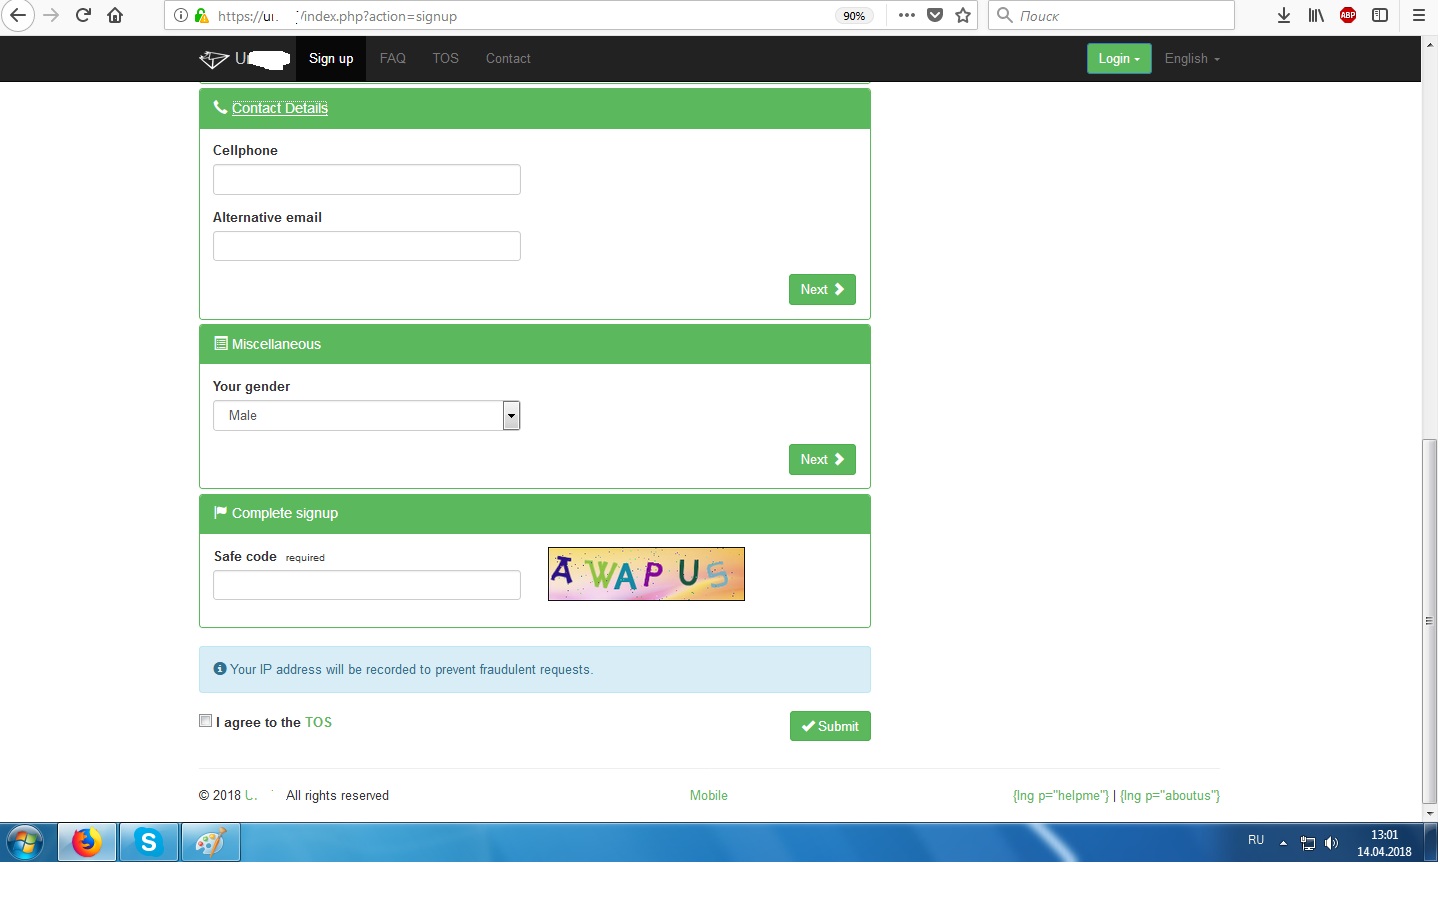
Task: Expand the Login dropdown button
Action: coord(1119,59)
